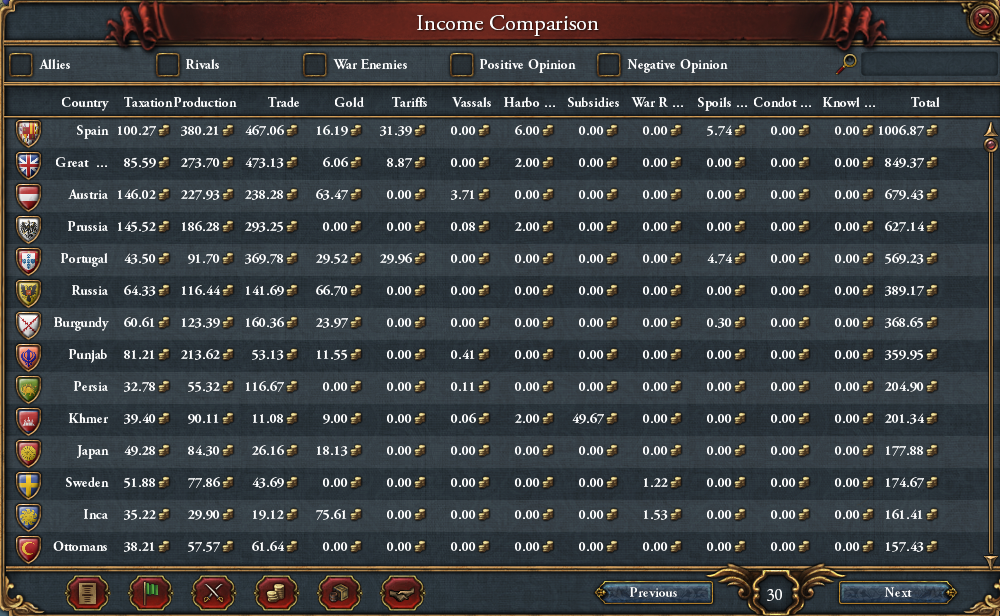This screenshot has height=616, width=1000.
Task: Sort by the Vassals column header
Action: pyautogui.click(x=471, y=102)
